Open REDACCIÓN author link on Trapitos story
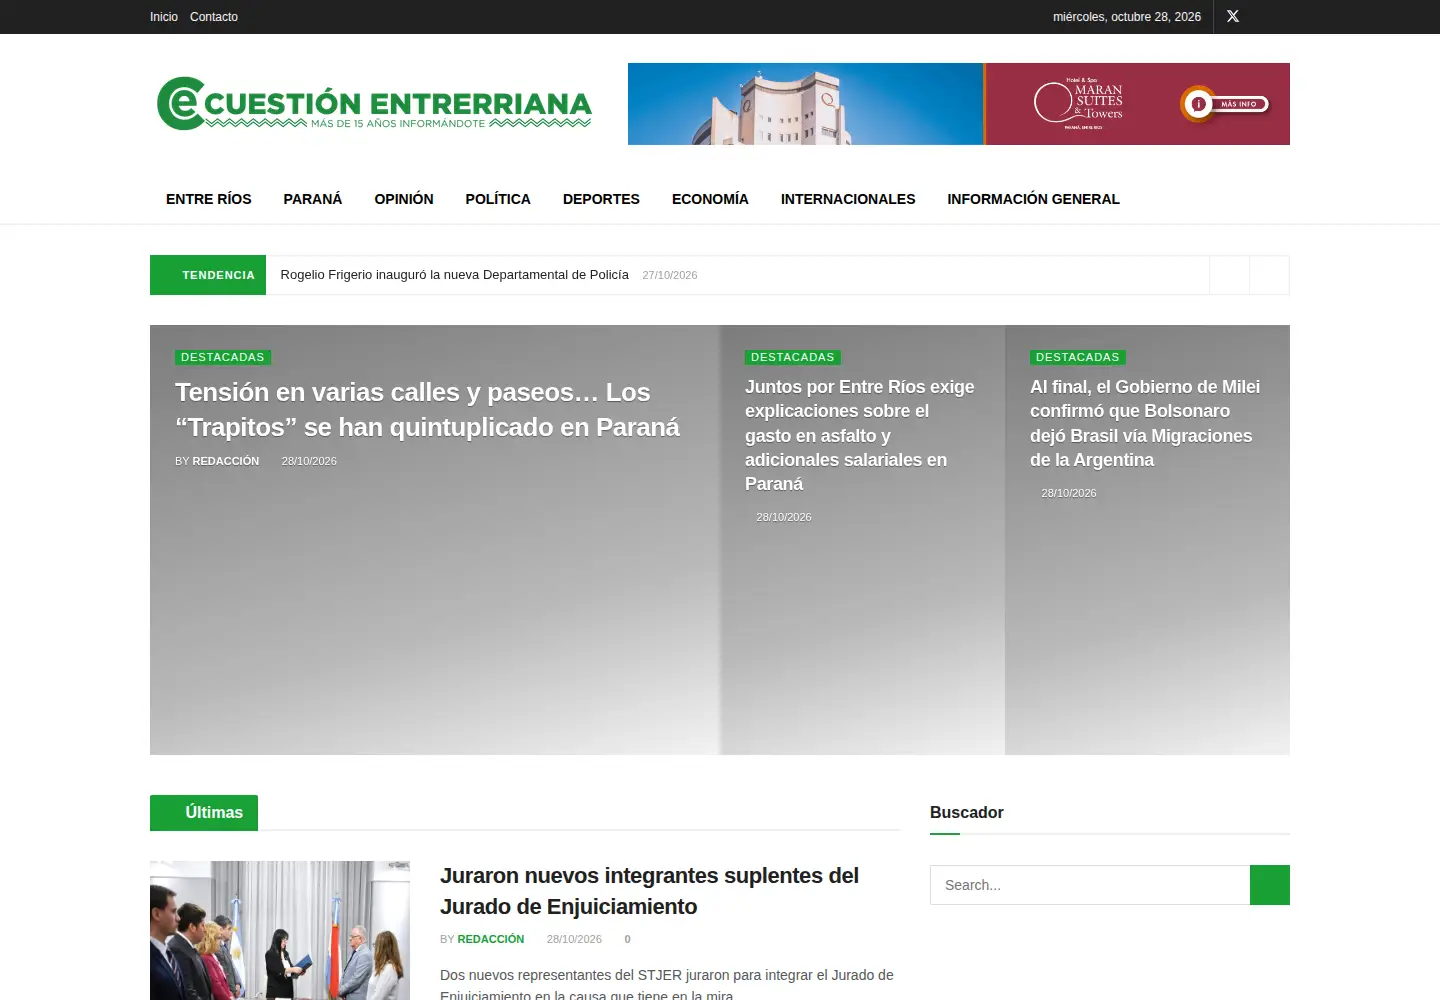The image size is (1440, 1000). (x=225, y=461)
